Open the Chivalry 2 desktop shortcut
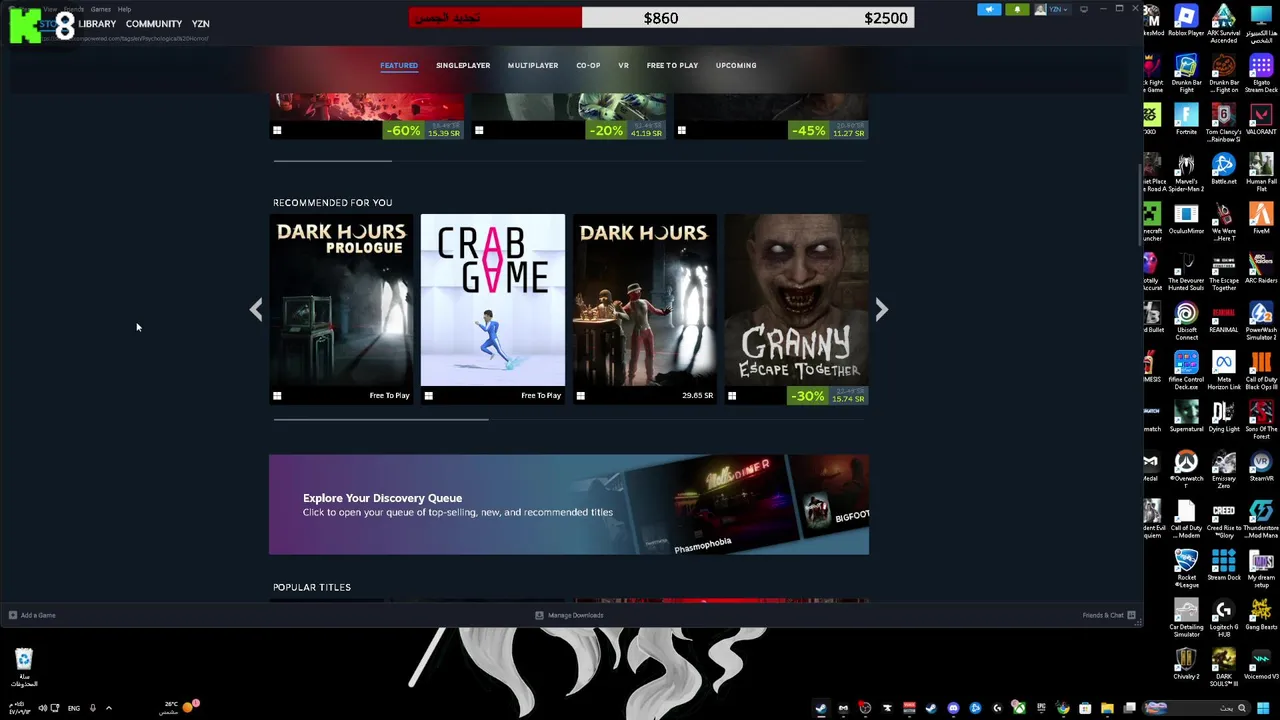 tap(1186, 665)
